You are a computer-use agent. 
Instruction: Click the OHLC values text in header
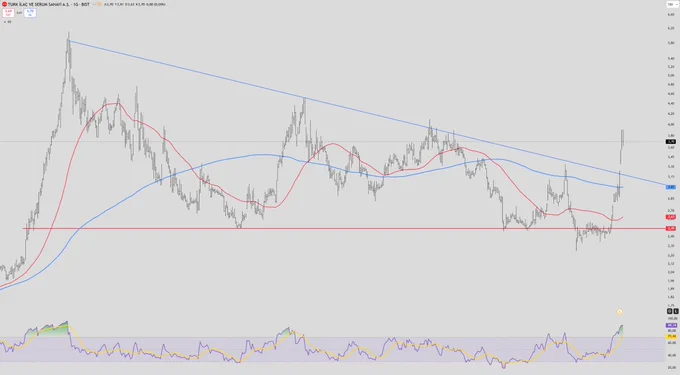[134, 4]
